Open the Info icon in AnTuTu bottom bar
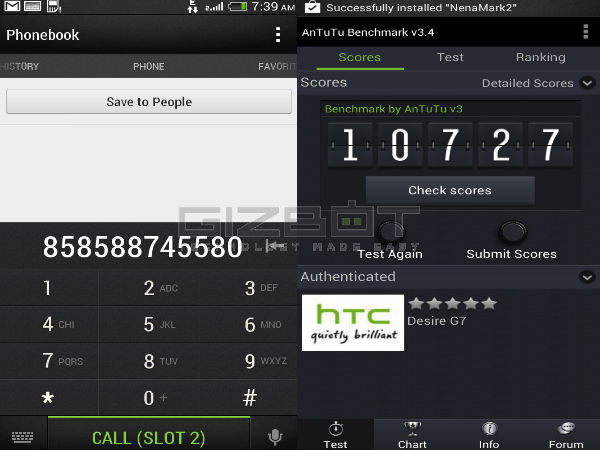Screen dimensions: 600x450 [489, 428]
